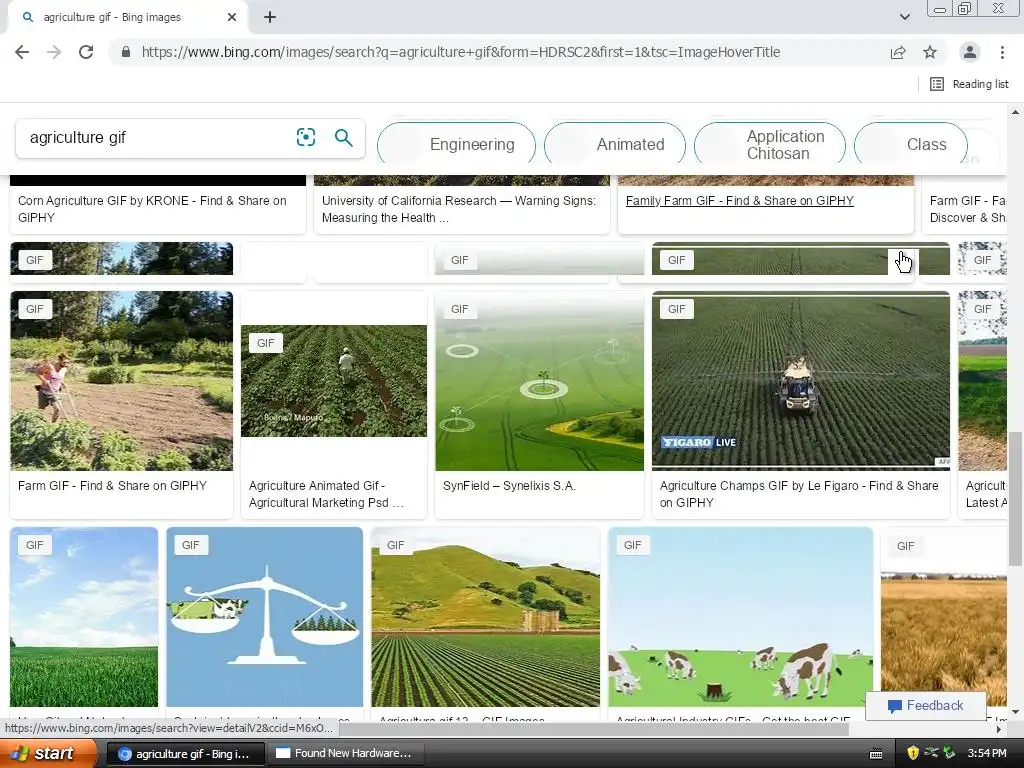This screenshot has height=768, width=1024.
Task: Open the green hills farmland thumbnail
Action: (485, 616)
